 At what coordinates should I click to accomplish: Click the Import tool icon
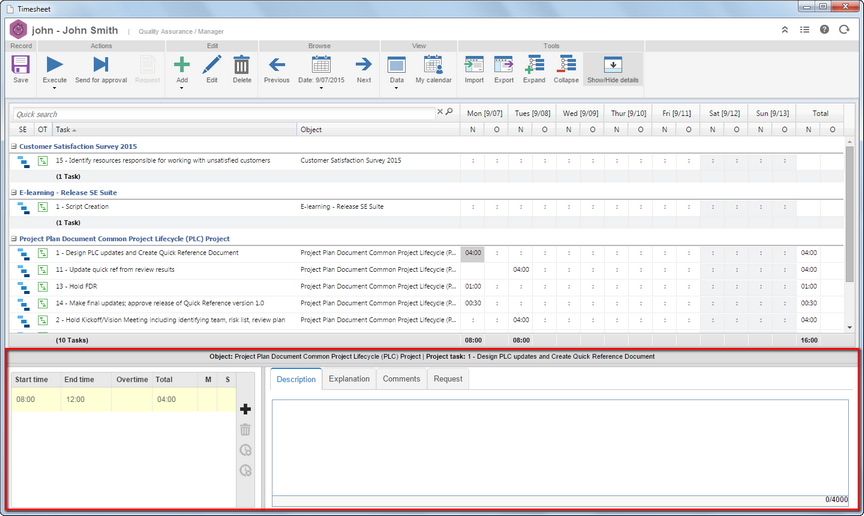[474, 65]
